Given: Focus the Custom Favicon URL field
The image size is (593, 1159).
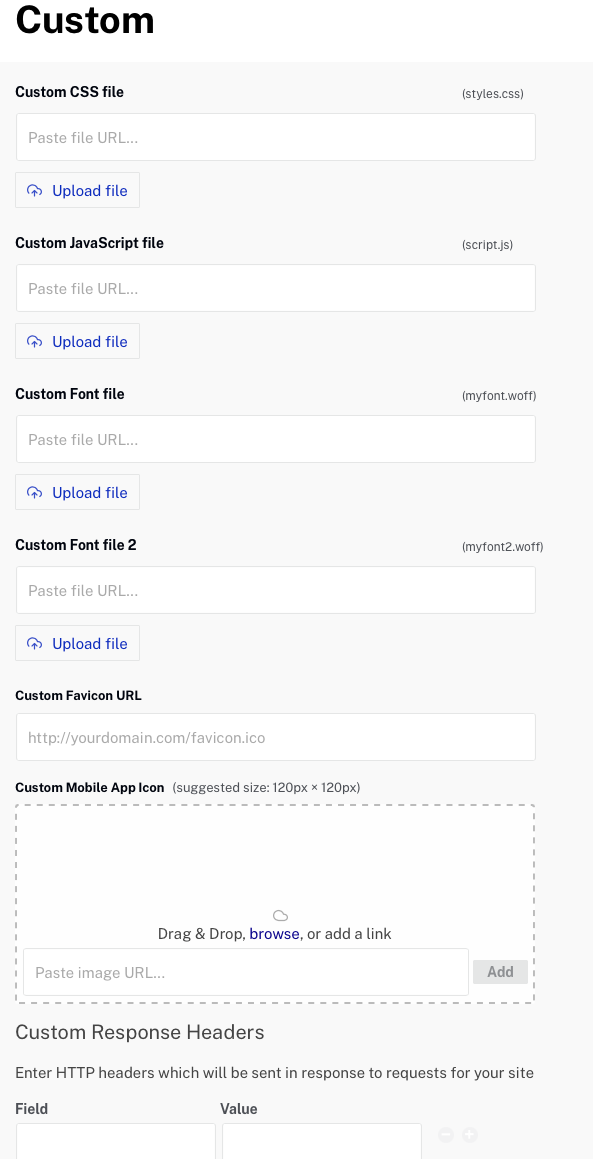Looking at the screenshot, I should (x=276, y=737).
